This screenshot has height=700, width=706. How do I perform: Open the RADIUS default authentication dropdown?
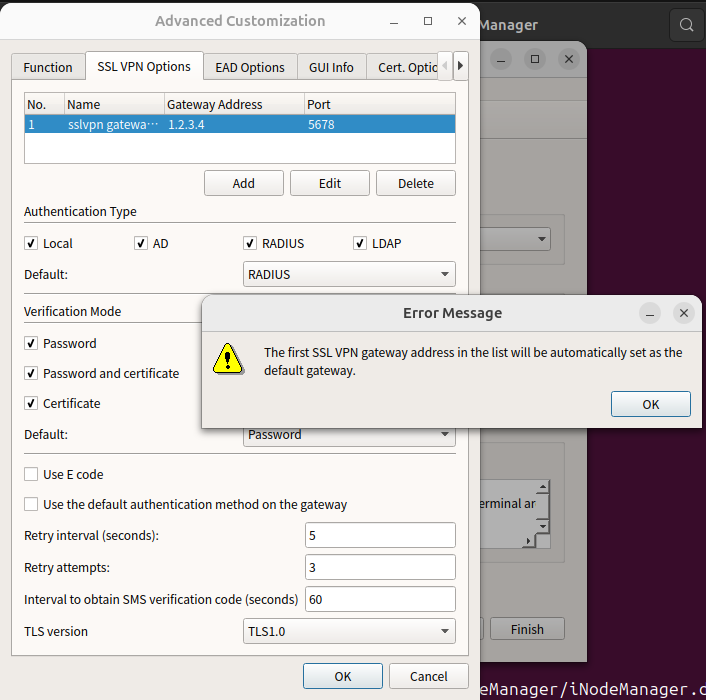(x=349, y=274)
